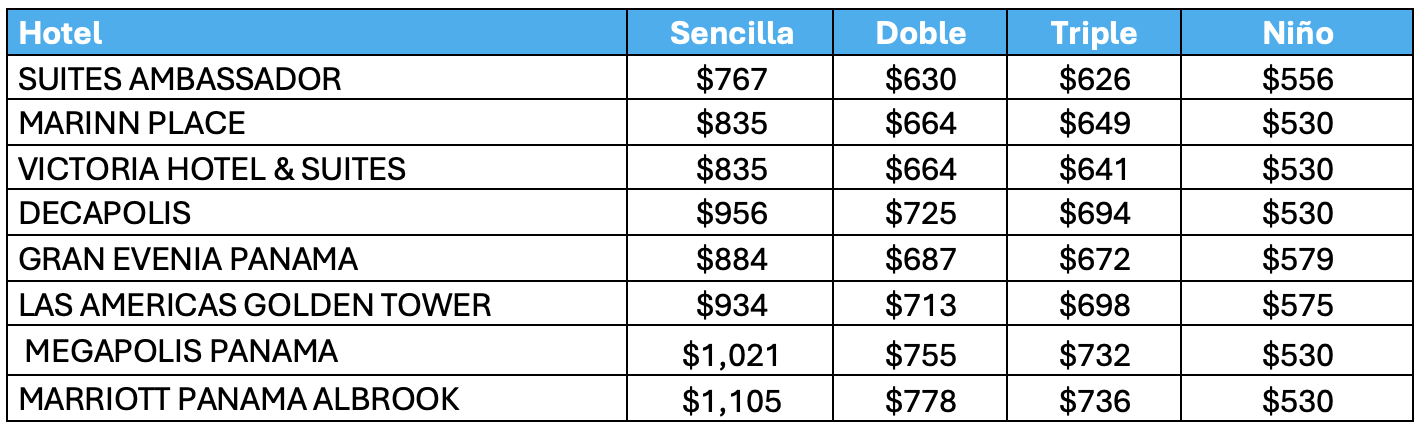Screen dimensions: 1424x432
Task: Select the $1,021 Megapolis Sencilla price
Action: (732, 354)
